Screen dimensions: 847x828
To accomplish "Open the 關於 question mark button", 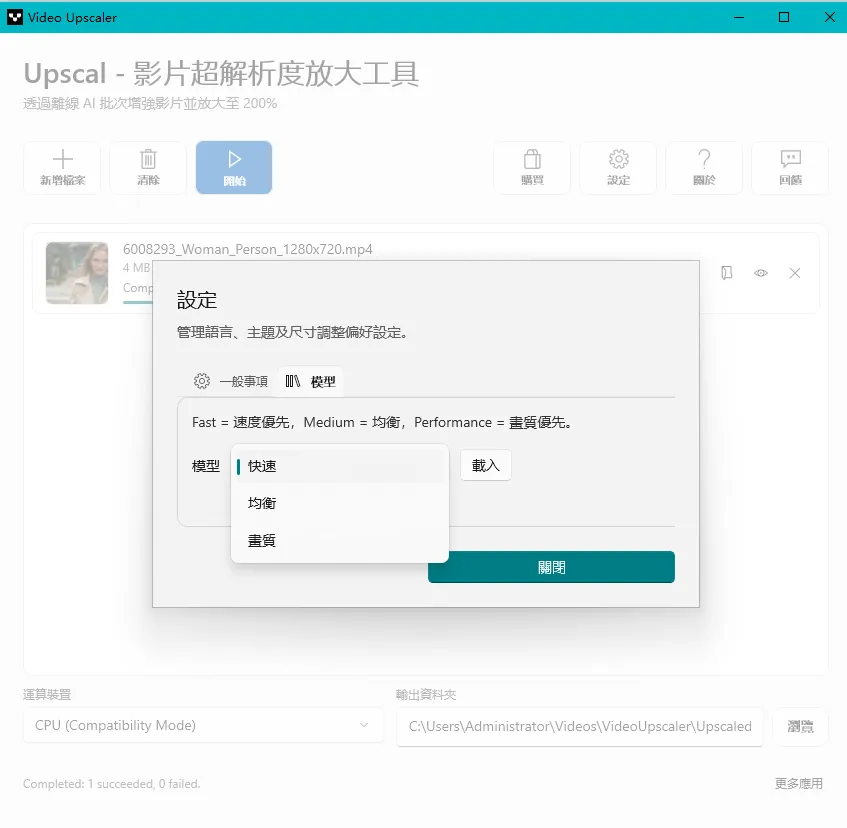I will pos(704,167).
